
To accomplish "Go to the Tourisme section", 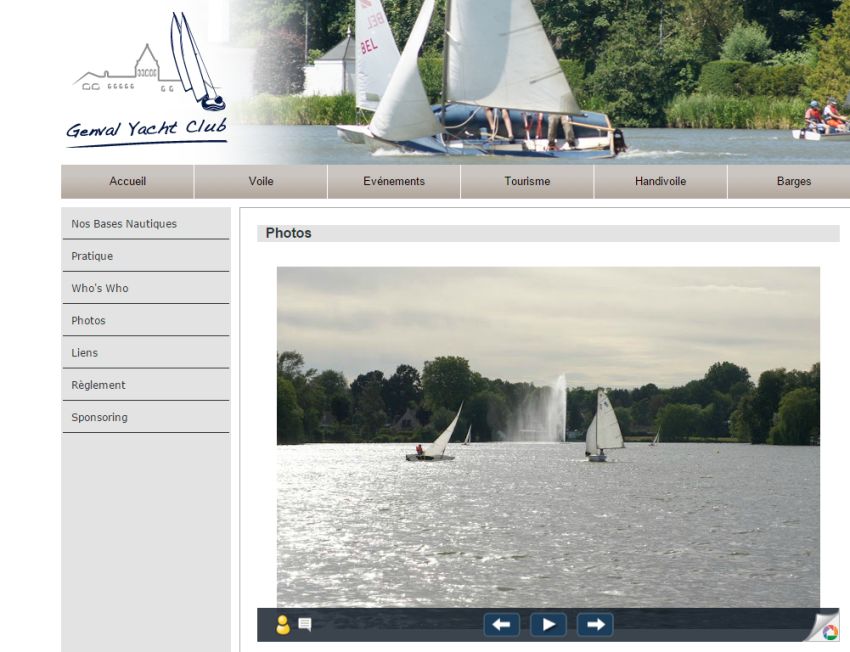I will click(x=527, y=182).
